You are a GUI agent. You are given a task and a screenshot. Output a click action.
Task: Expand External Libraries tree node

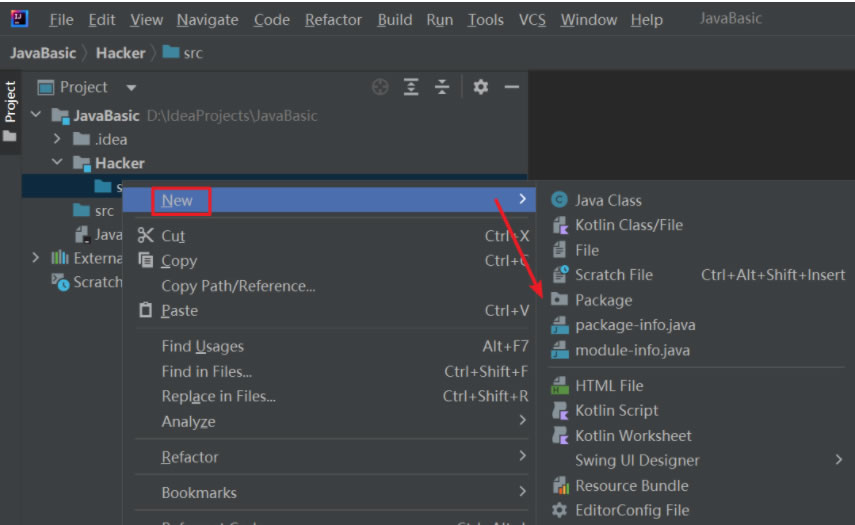coord(36,258)
